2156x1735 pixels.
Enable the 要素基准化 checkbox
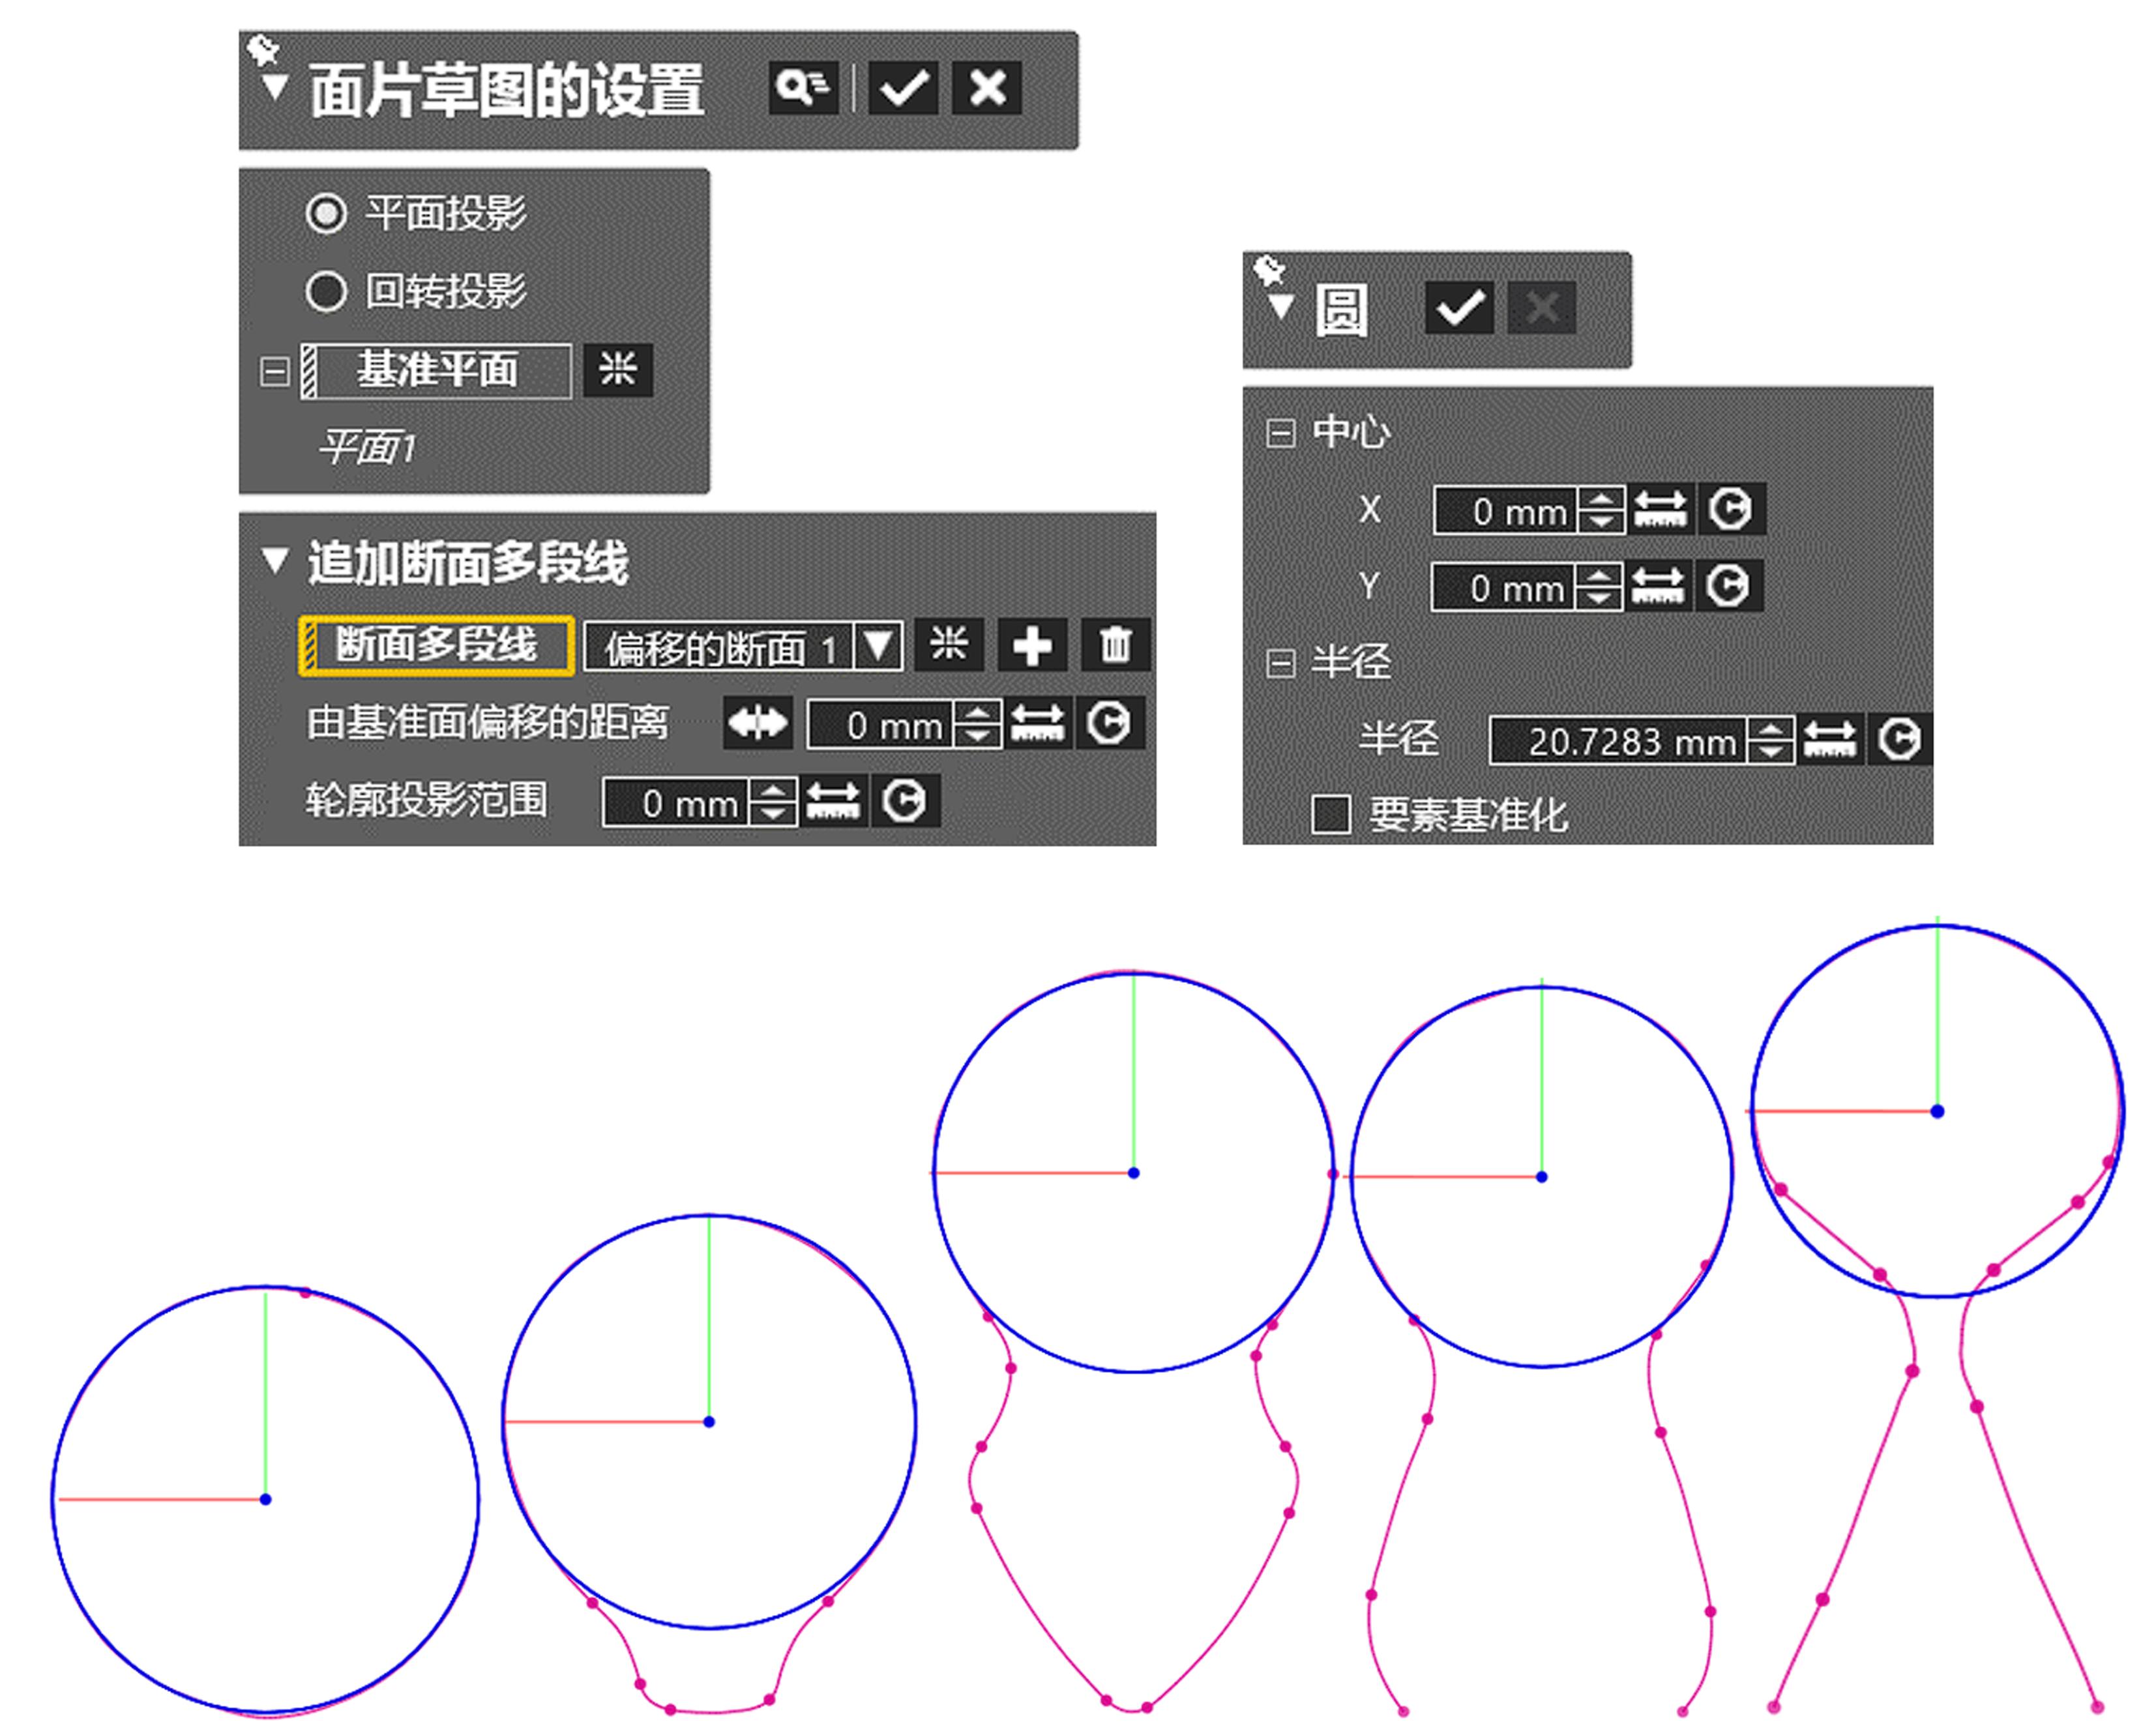1331,815
